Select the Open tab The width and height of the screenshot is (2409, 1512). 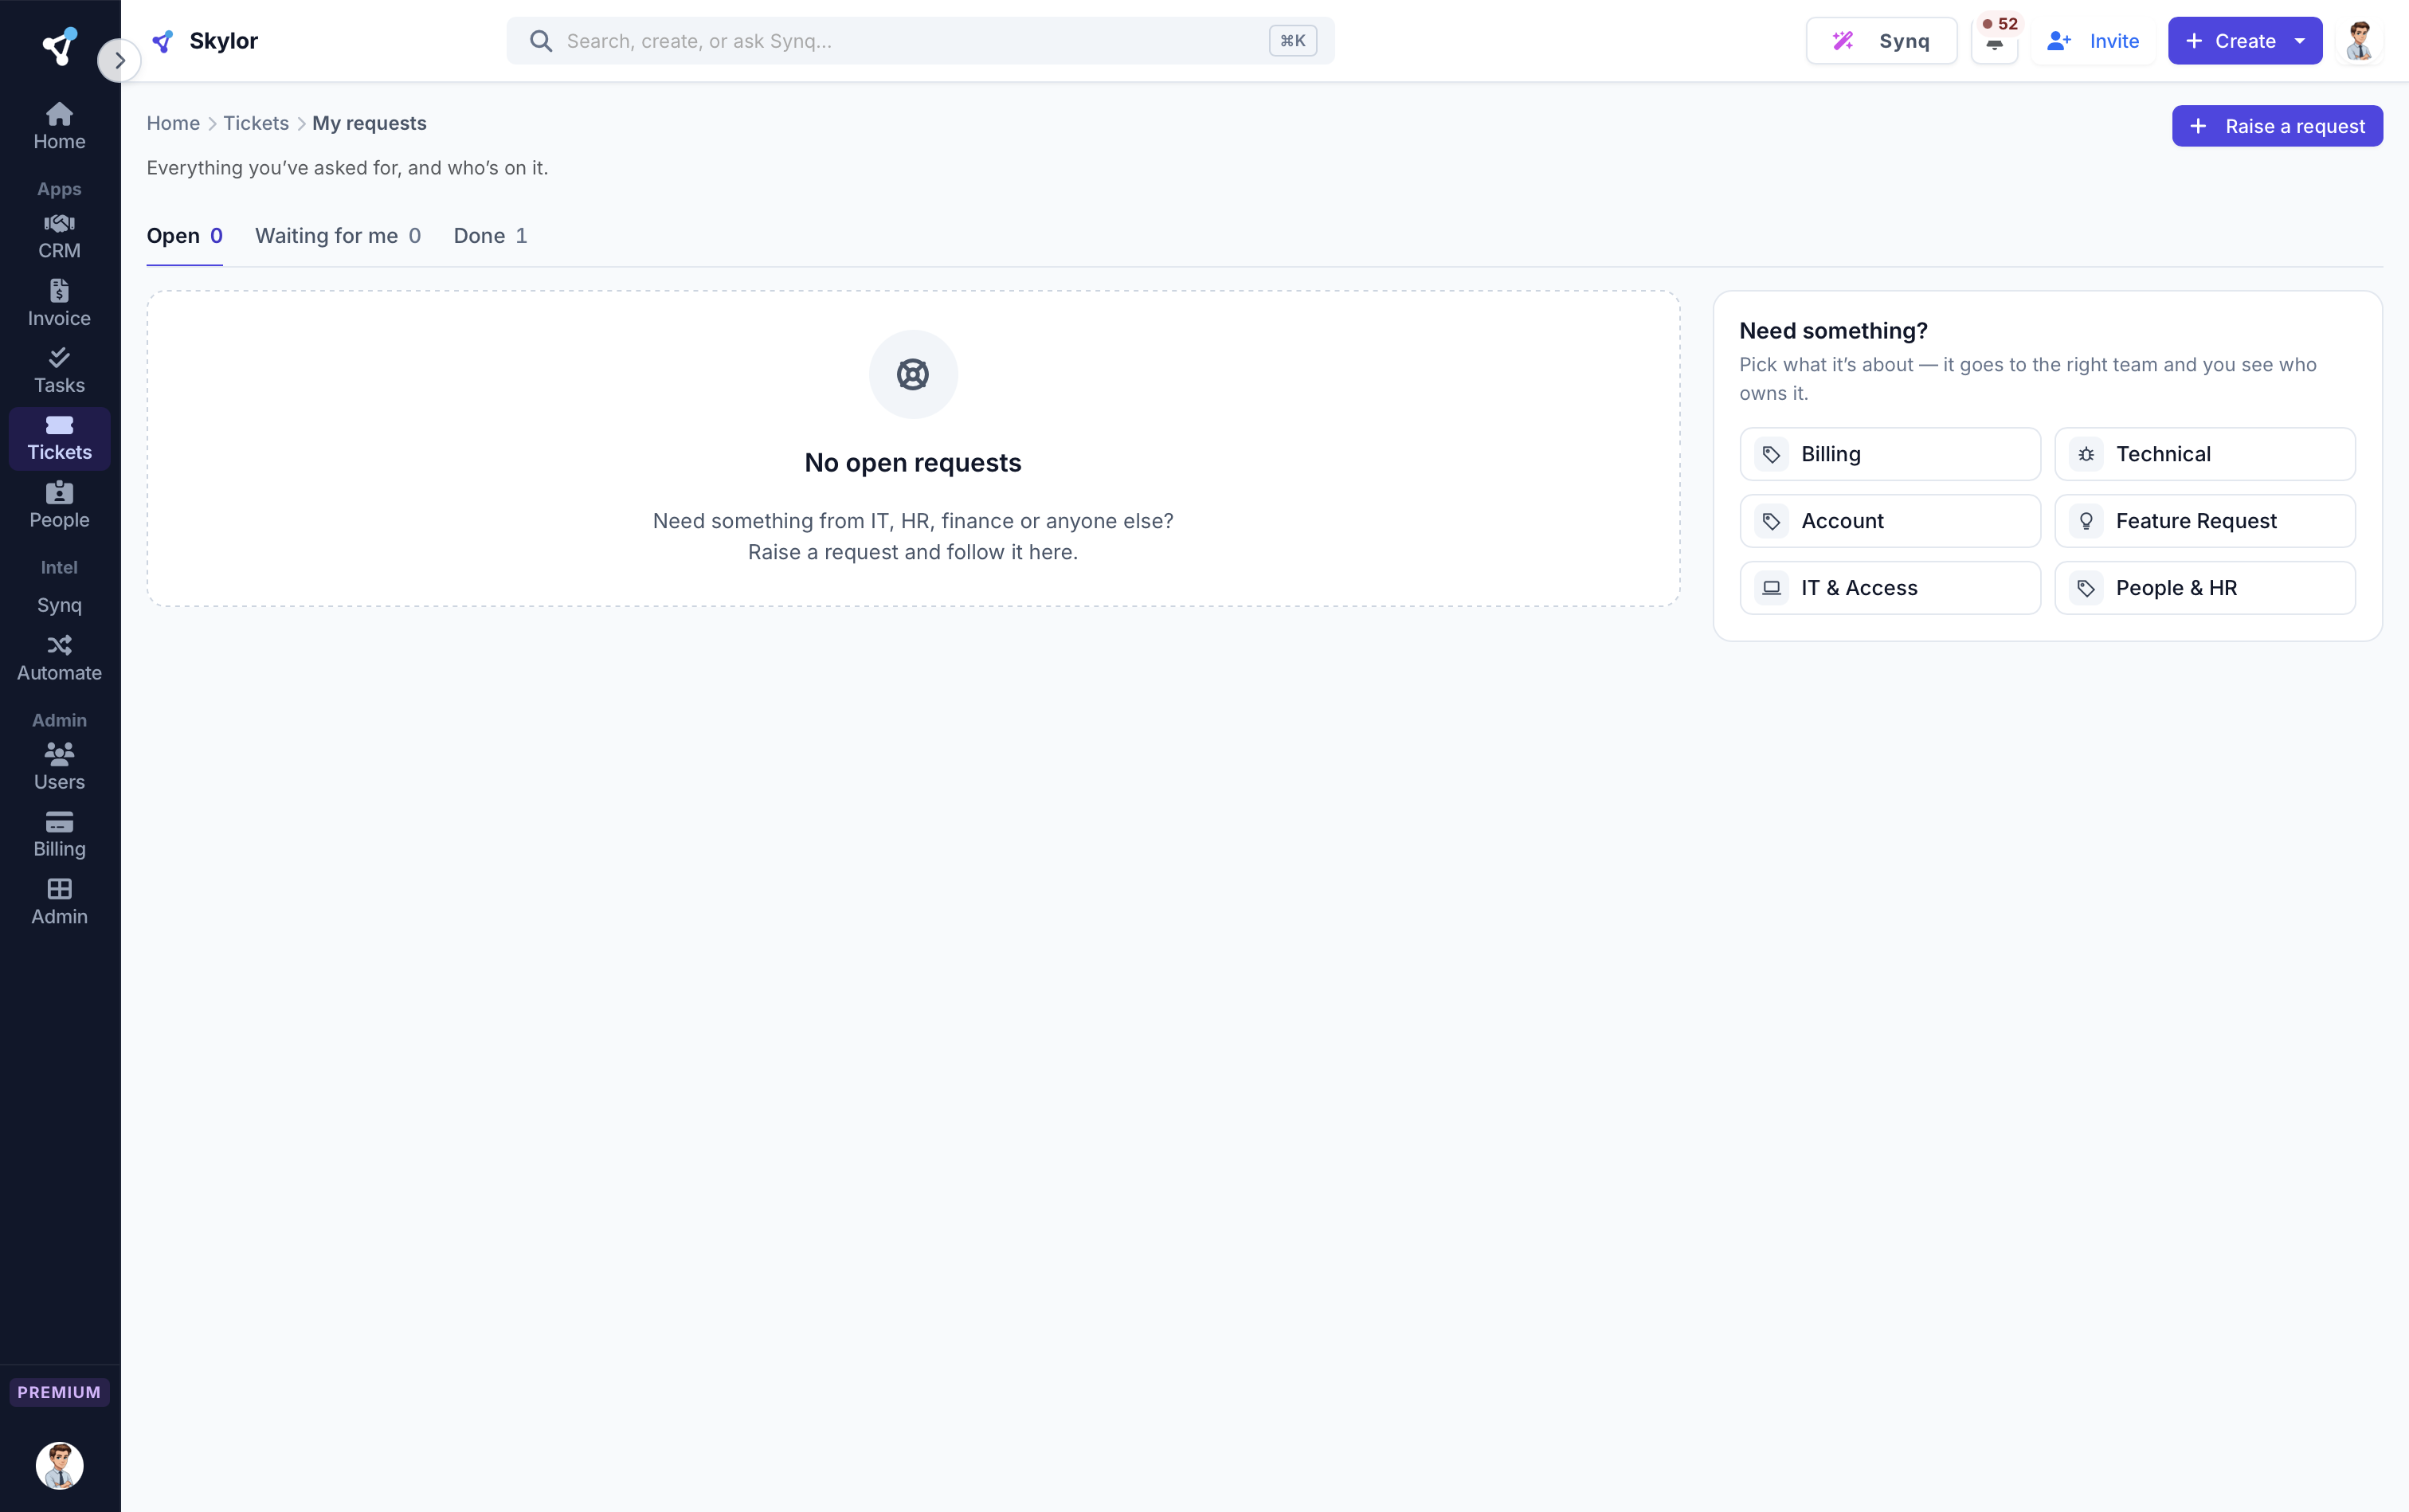coord(184,236)
